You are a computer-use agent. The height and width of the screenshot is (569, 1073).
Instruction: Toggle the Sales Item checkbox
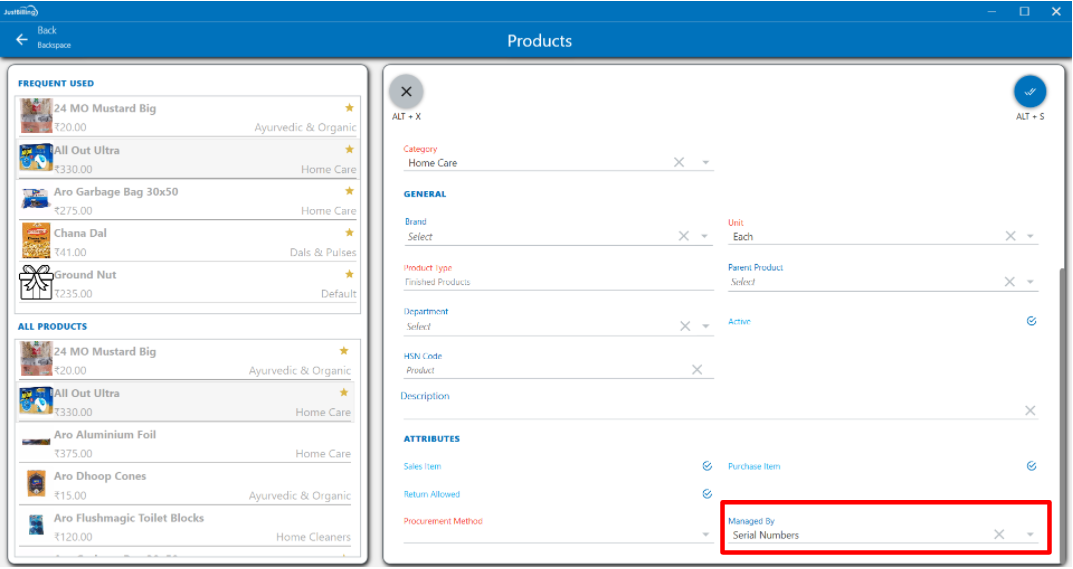(707, 466)
